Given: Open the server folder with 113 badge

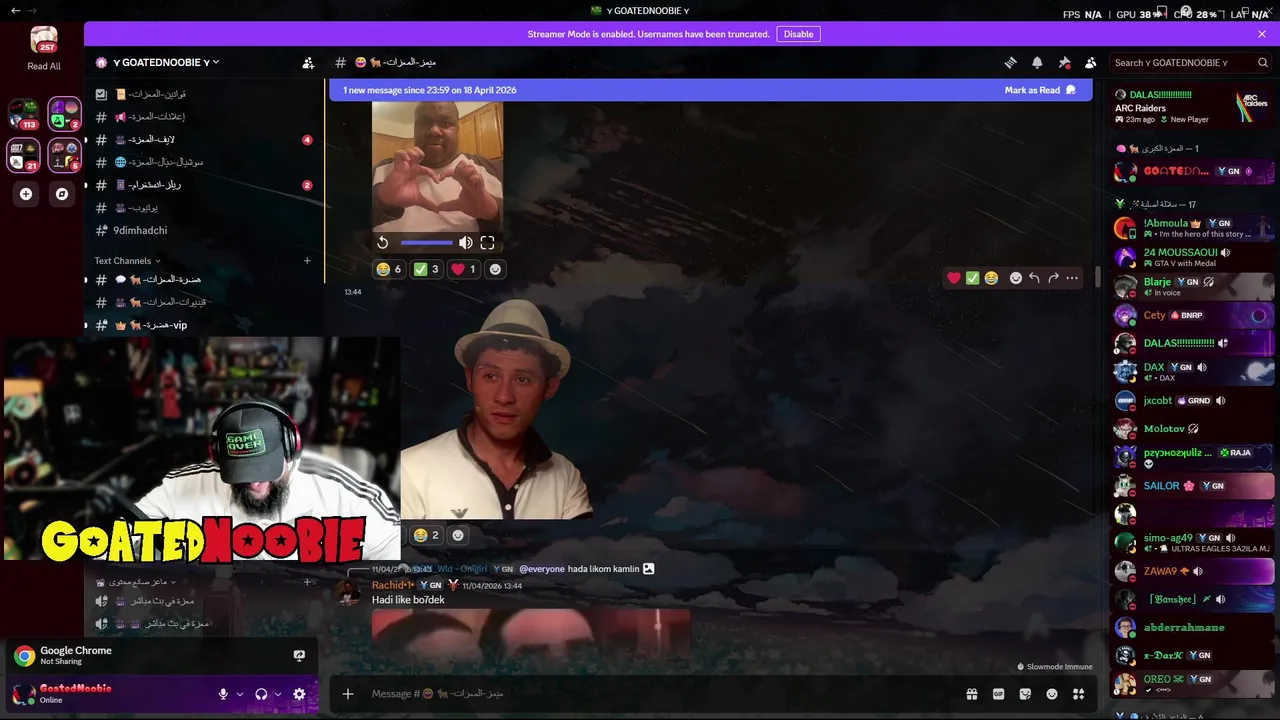Looking at the screenshot, I should [24, 113].
